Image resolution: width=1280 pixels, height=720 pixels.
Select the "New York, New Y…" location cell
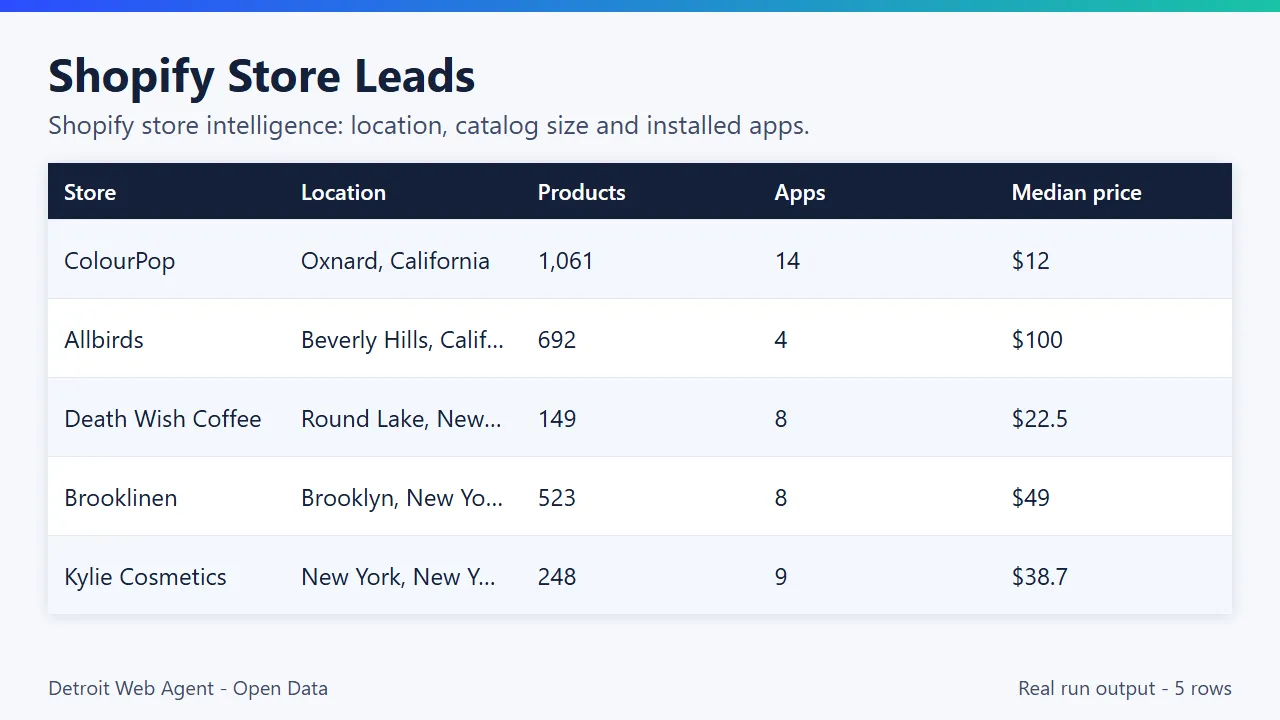(x=398, y=577)
